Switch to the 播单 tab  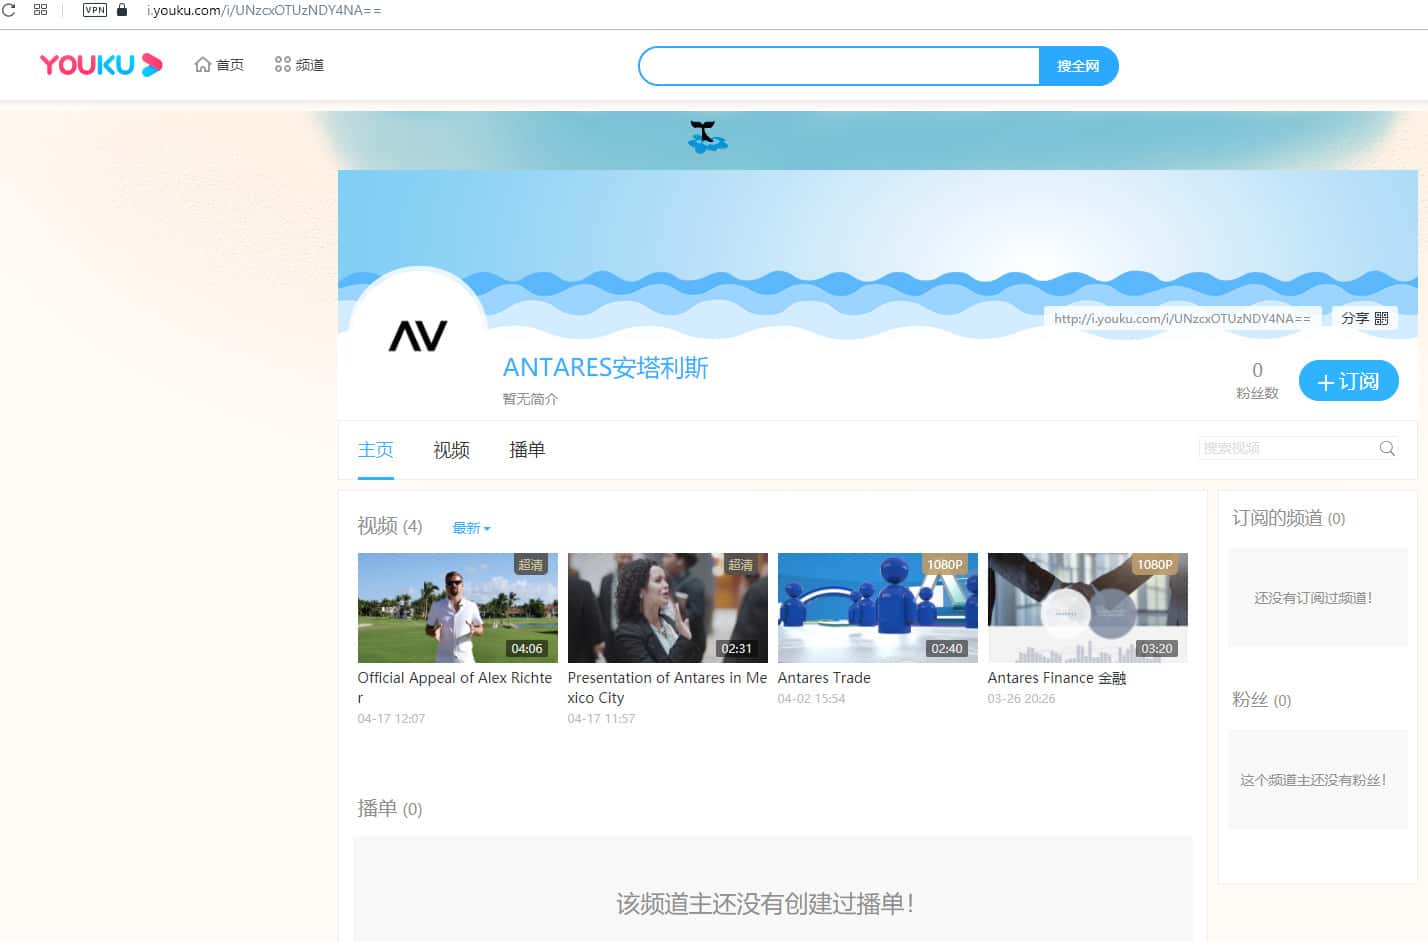tap(527, 450)
